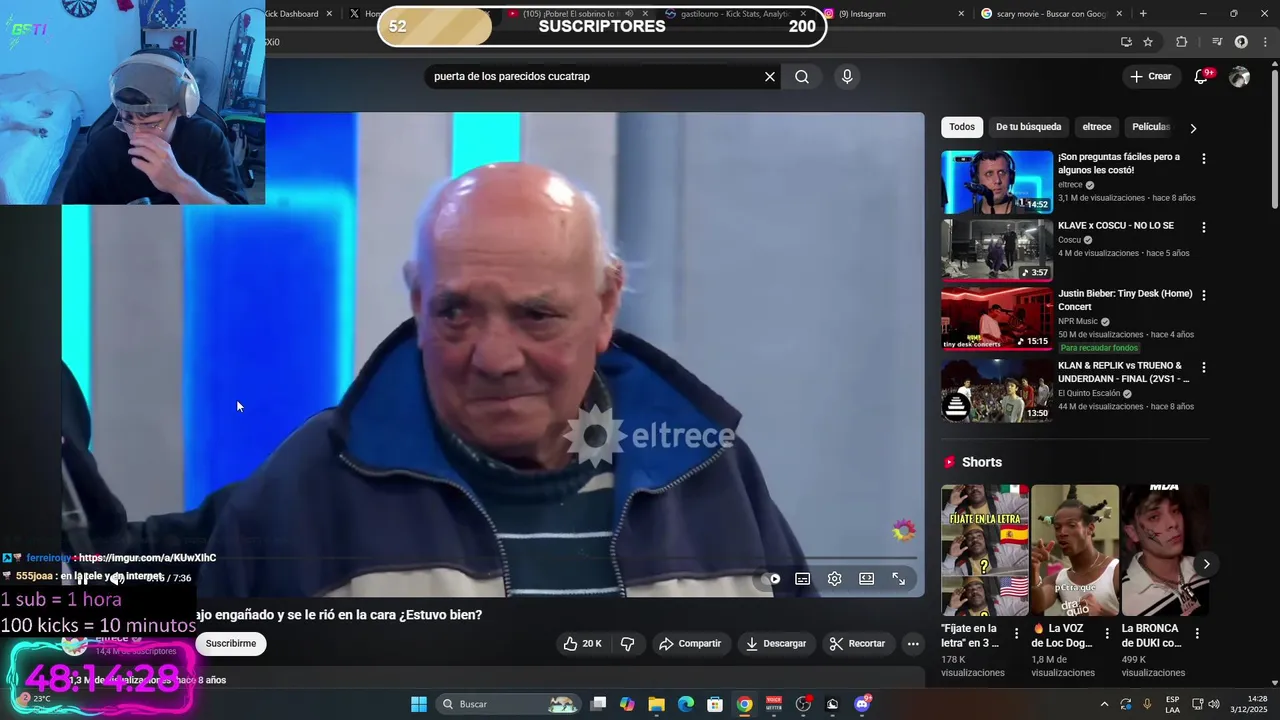Start voice search with the microphone icon
This screenshot has width=1280, height=720.
point(847,77)
